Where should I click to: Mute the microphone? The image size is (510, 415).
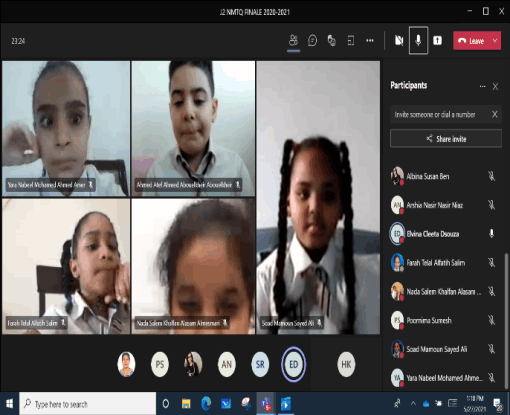click(x=418, y=41)
